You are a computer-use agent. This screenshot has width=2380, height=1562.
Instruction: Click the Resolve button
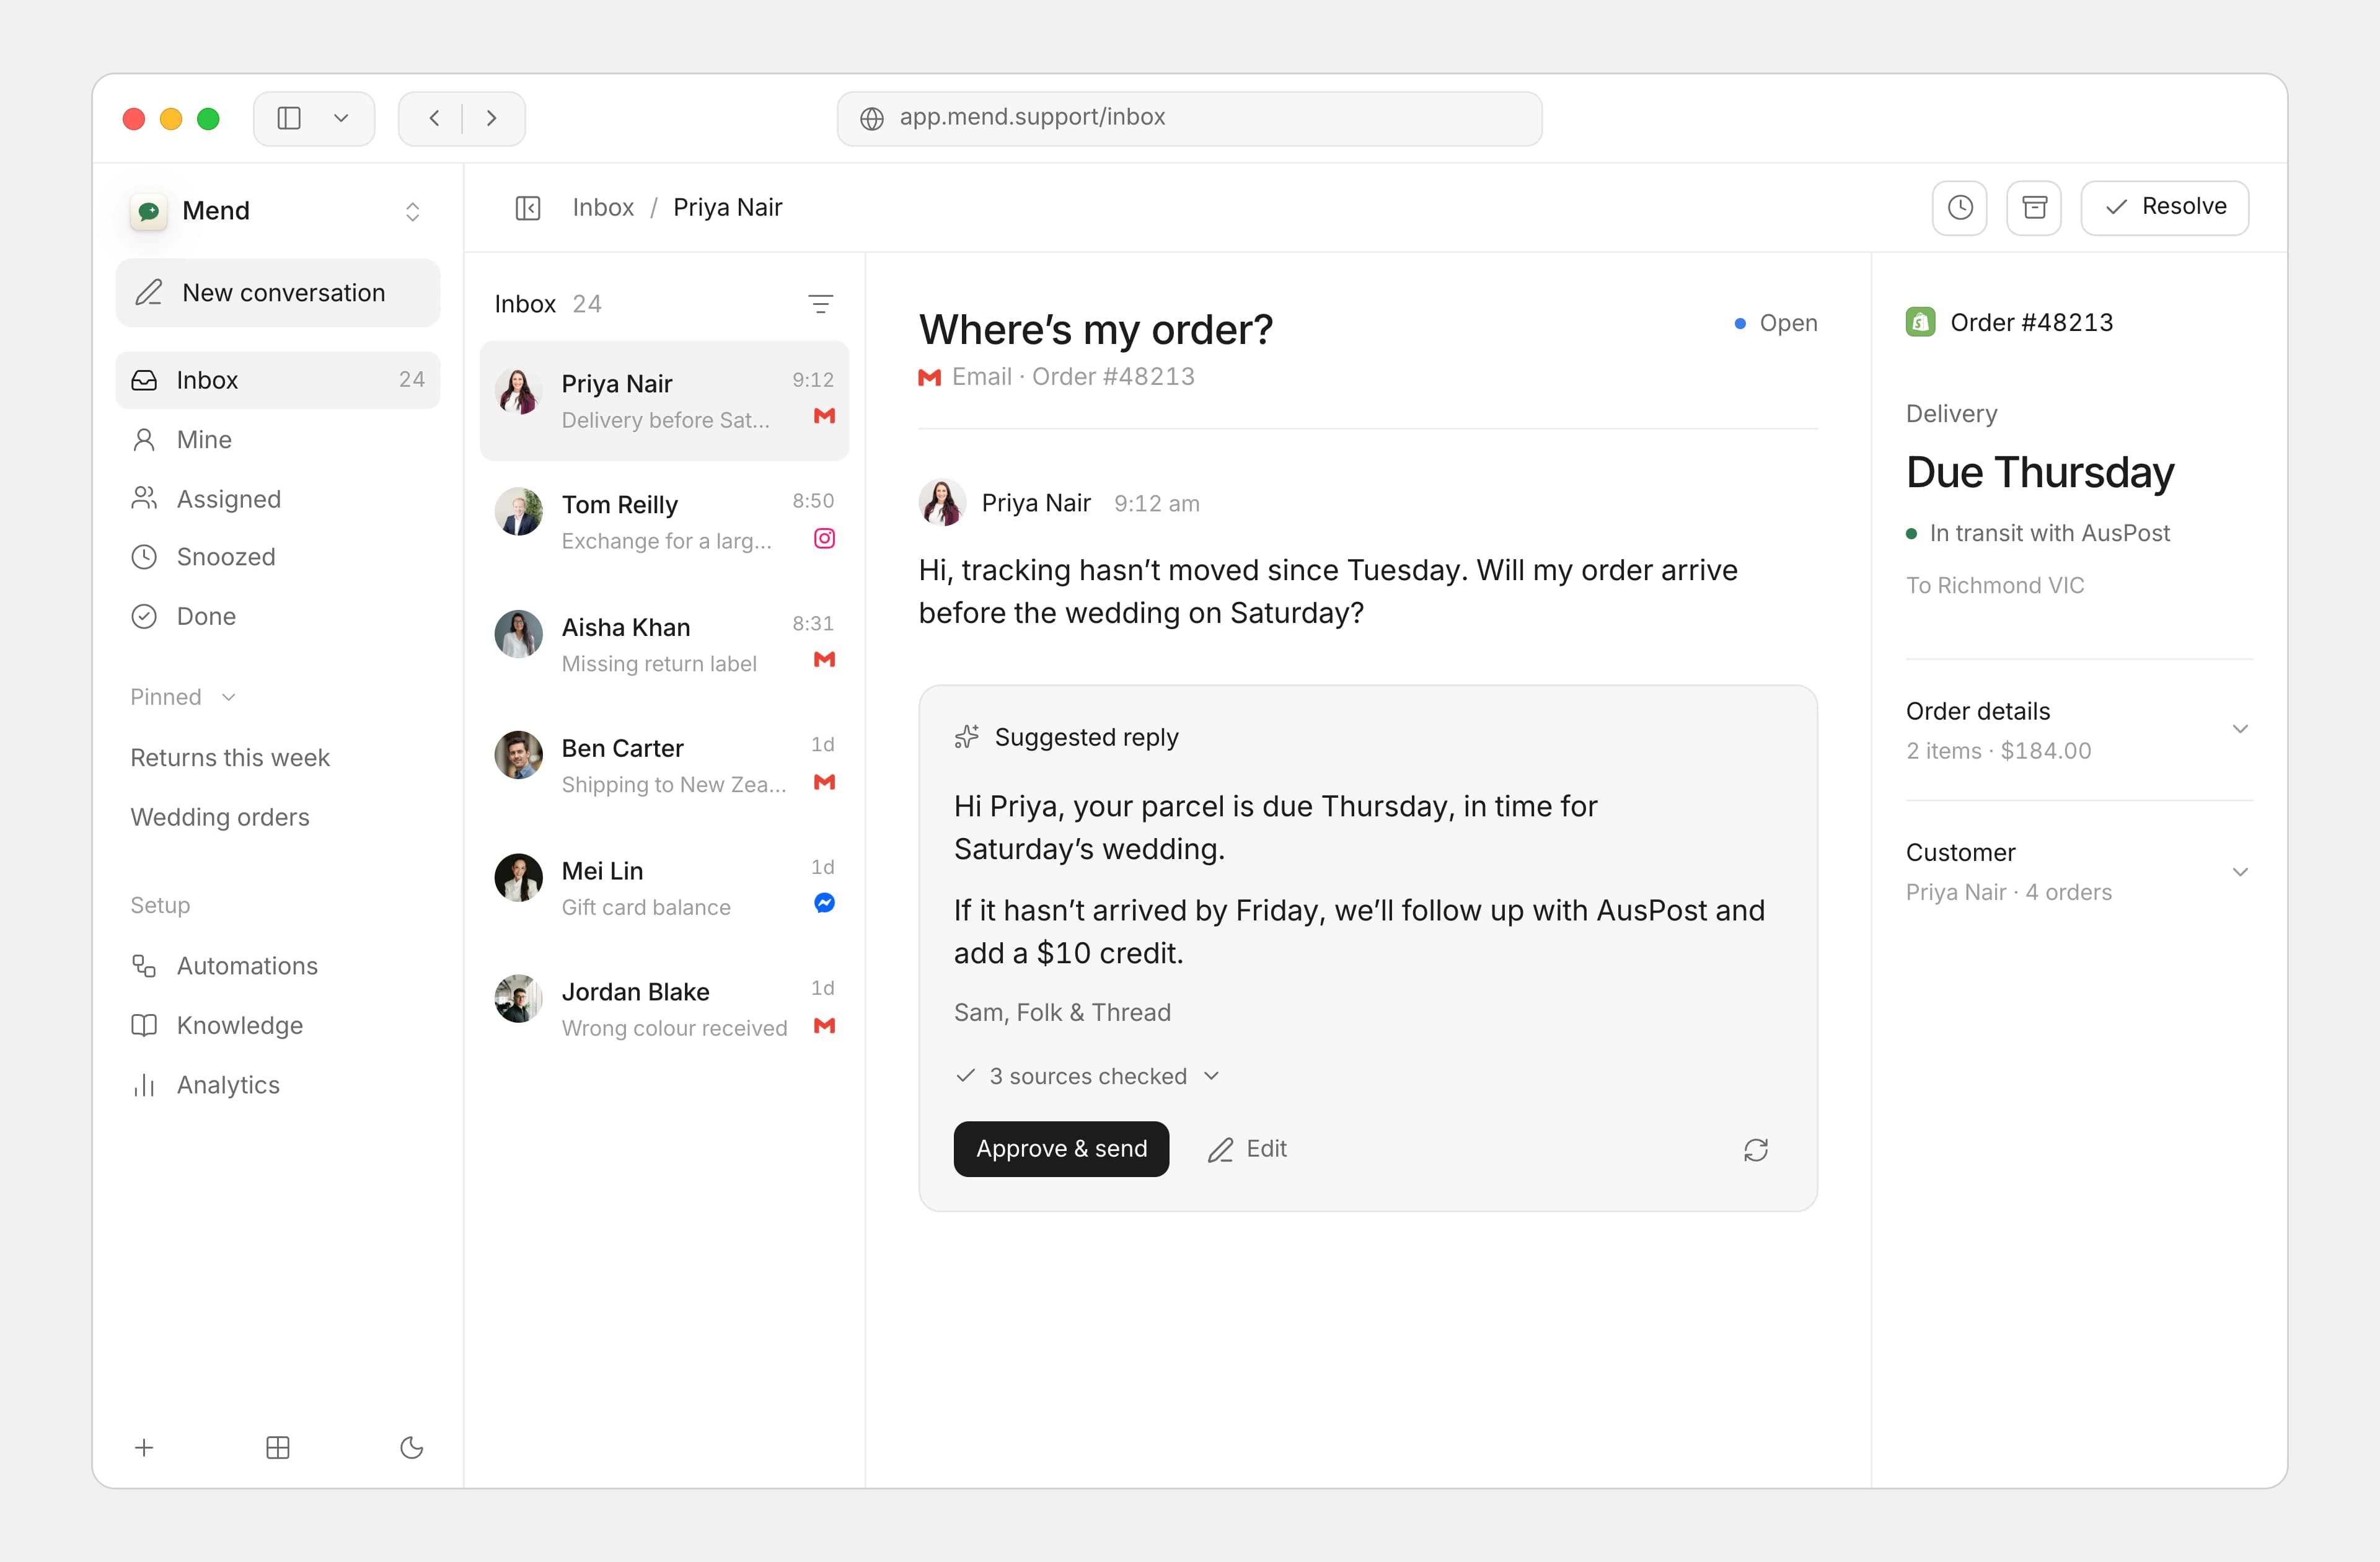click(x=2165, y=208)
